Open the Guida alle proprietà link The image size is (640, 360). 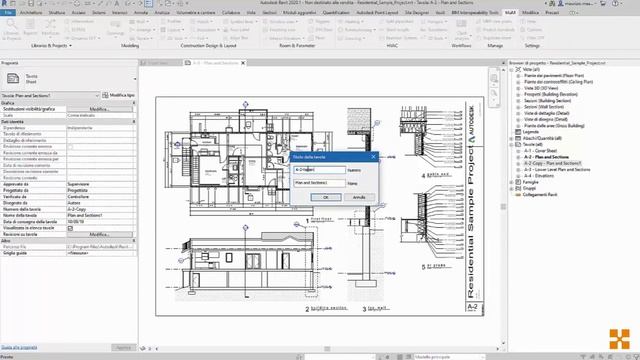[x=19, y=347]
